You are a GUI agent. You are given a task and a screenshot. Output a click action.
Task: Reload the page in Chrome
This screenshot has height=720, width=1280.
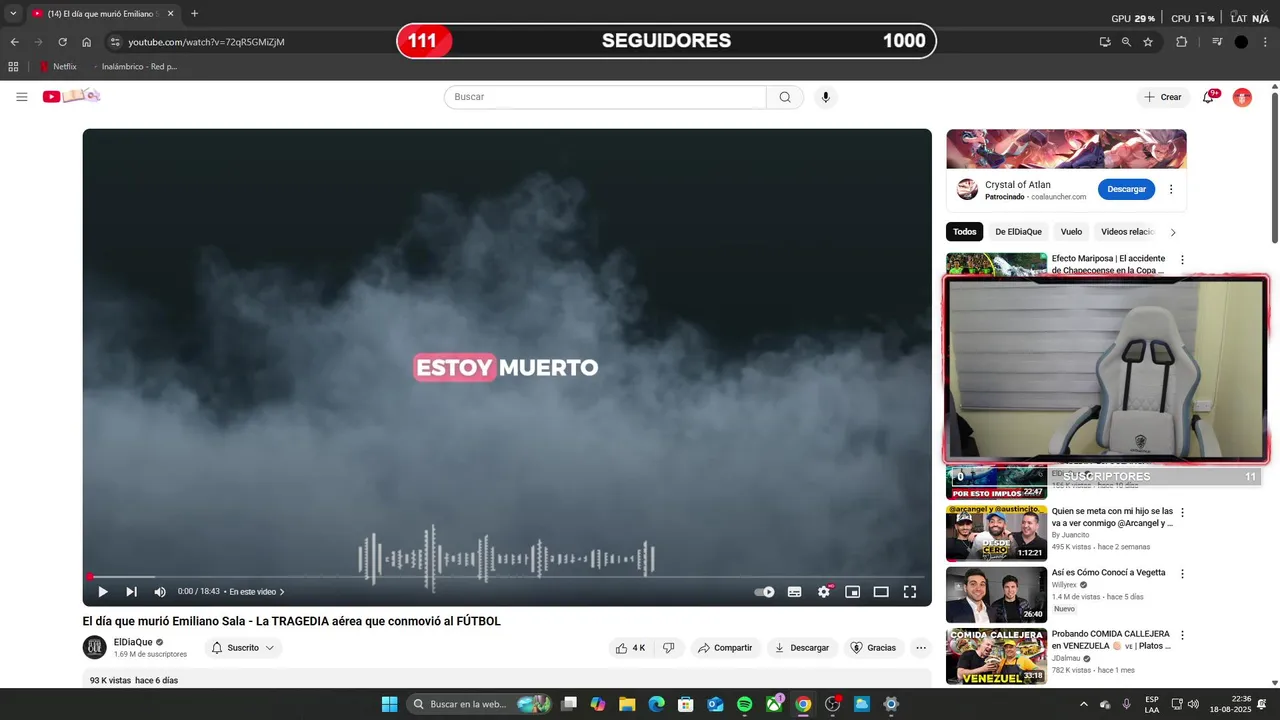click(x=62, y=42)
